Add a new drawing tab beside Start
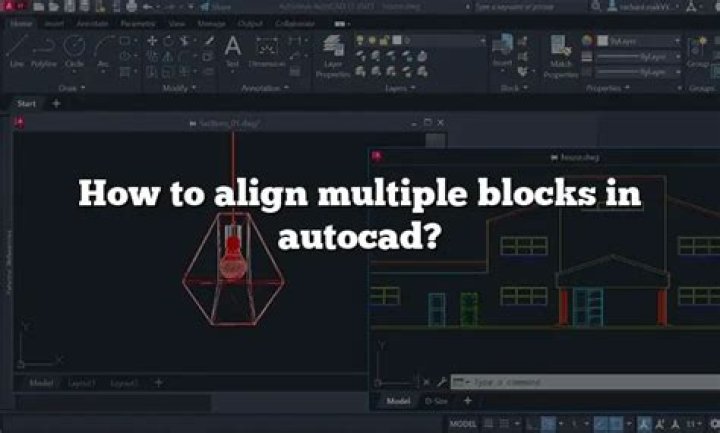 [56, 104]
